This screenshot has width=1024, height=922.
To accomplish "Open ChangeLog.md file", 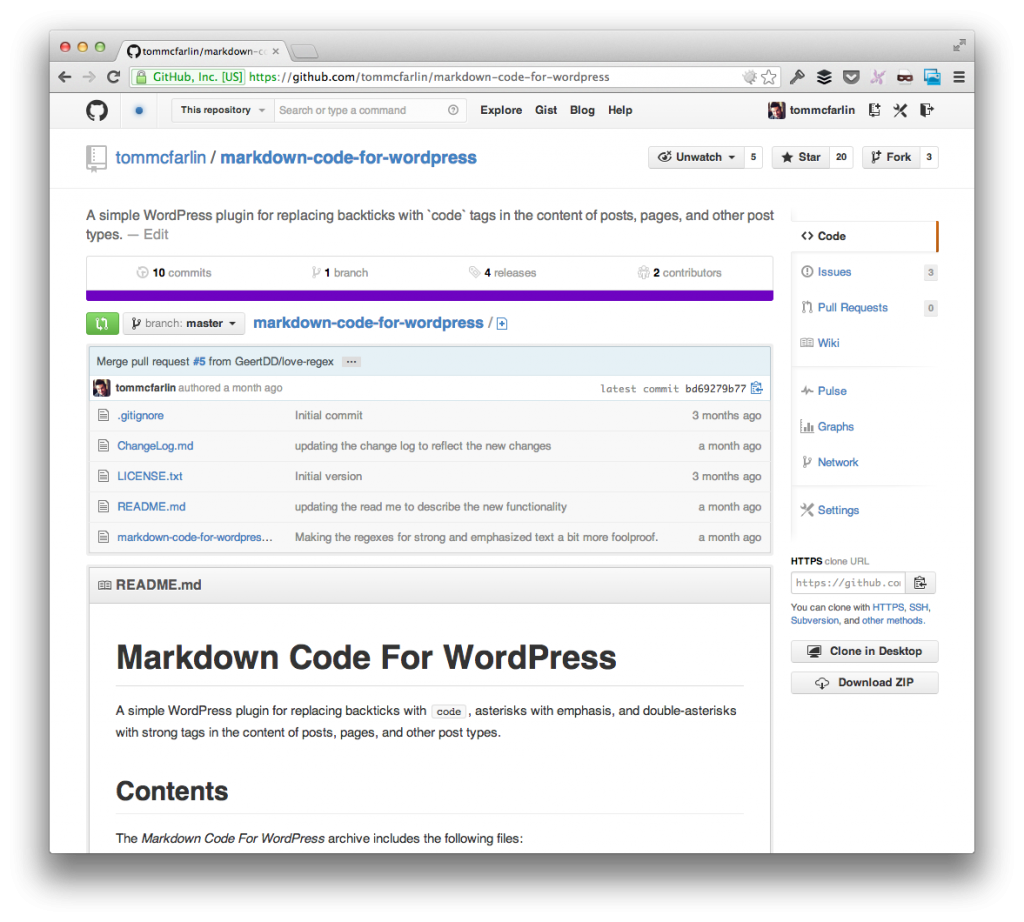I will (x=155, y=446).
